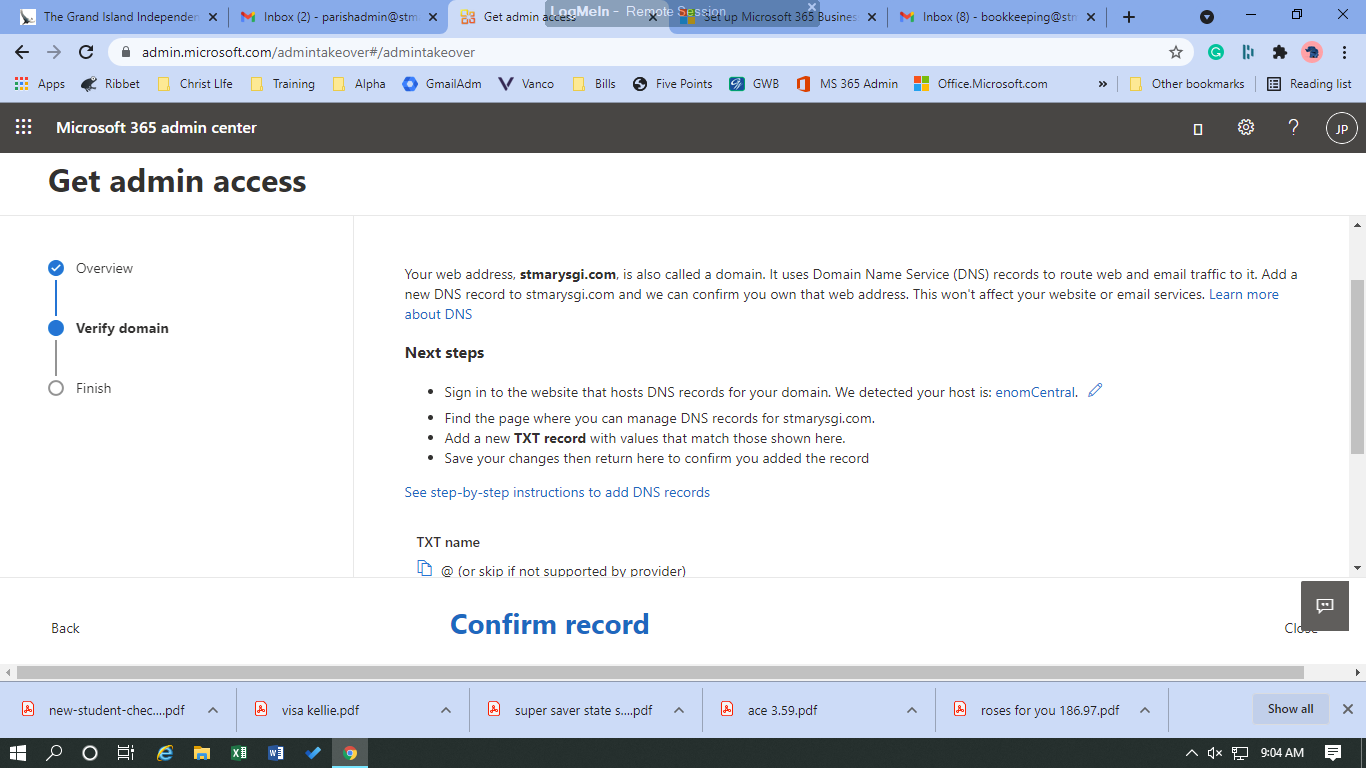Copy the TXT name value
The height and width of the screenshot is (768, 1366).
coord(424,569)
